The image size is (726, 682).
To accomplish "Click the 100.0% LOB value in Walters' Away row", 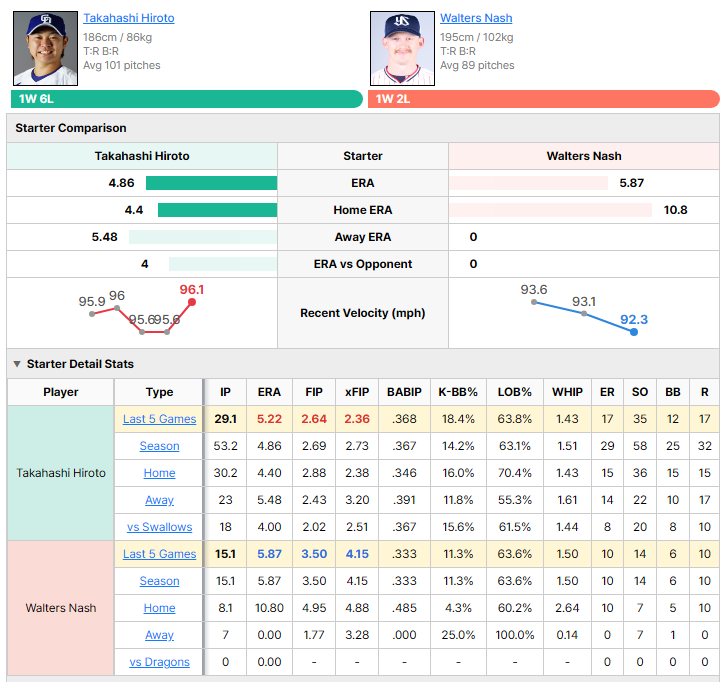I will pos(515,635).
